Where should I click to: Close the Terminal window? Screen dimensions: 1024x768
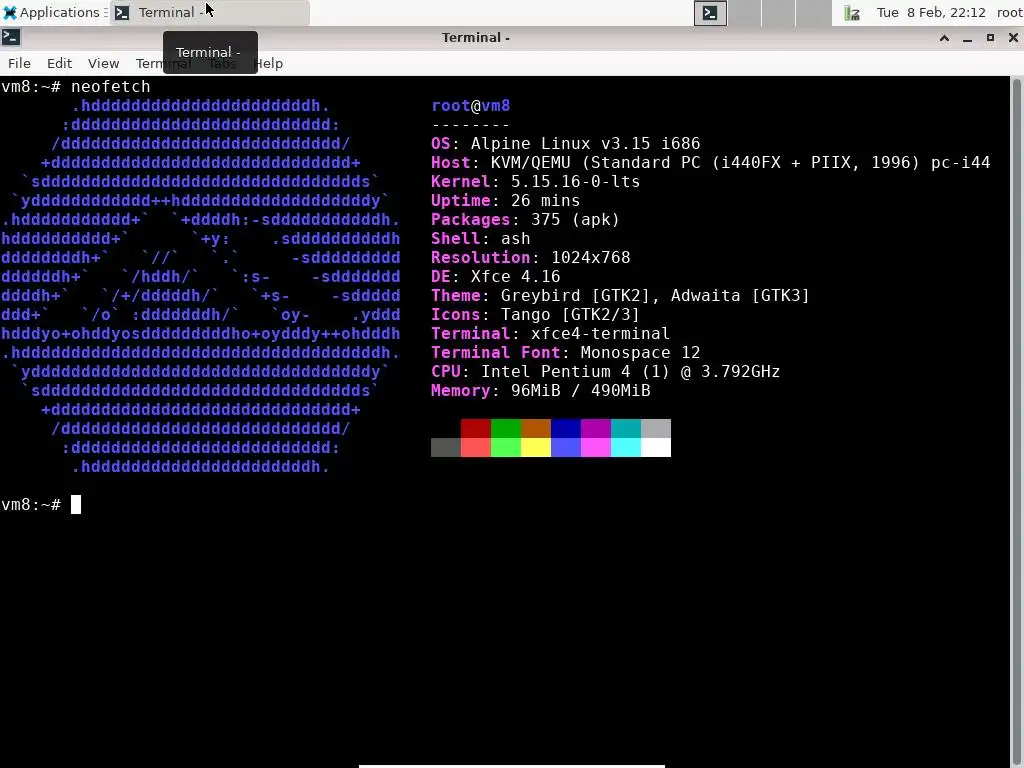1013,38
